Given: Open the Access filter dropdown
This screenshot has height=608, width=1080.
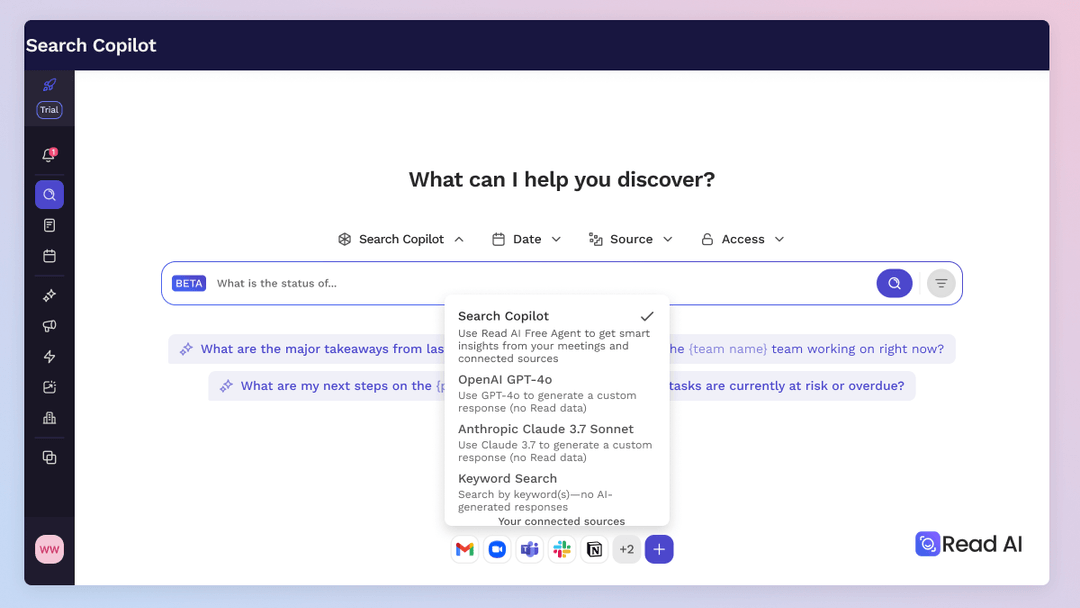Looking at the screenshot, I should click(x=742, y=239).
